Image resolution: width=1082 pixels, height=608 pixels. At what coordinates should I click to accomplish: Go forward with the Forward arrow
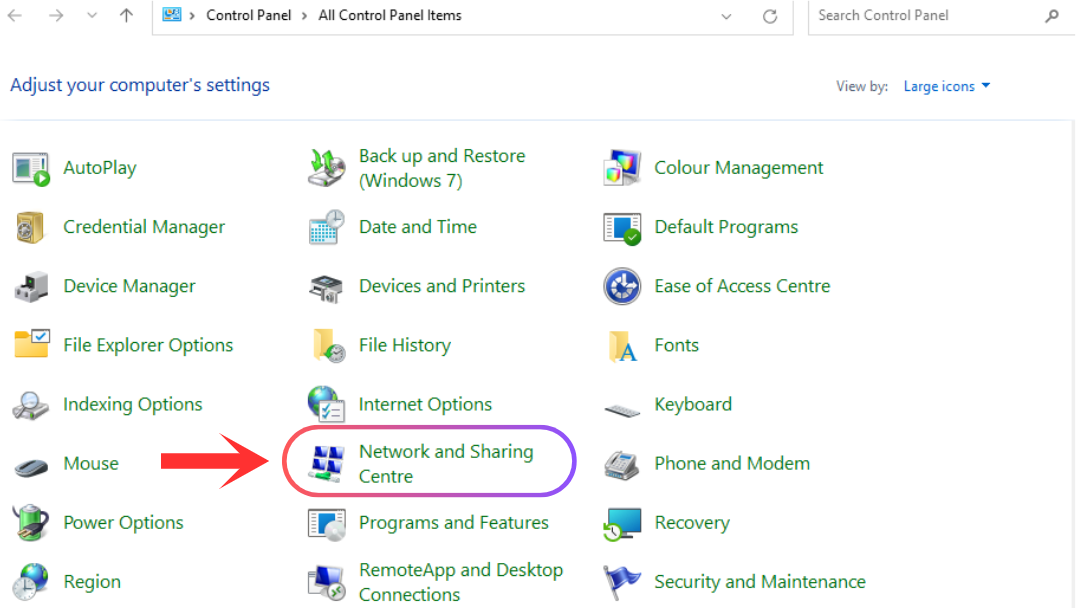pyautogui.click(x=56, y=15)
